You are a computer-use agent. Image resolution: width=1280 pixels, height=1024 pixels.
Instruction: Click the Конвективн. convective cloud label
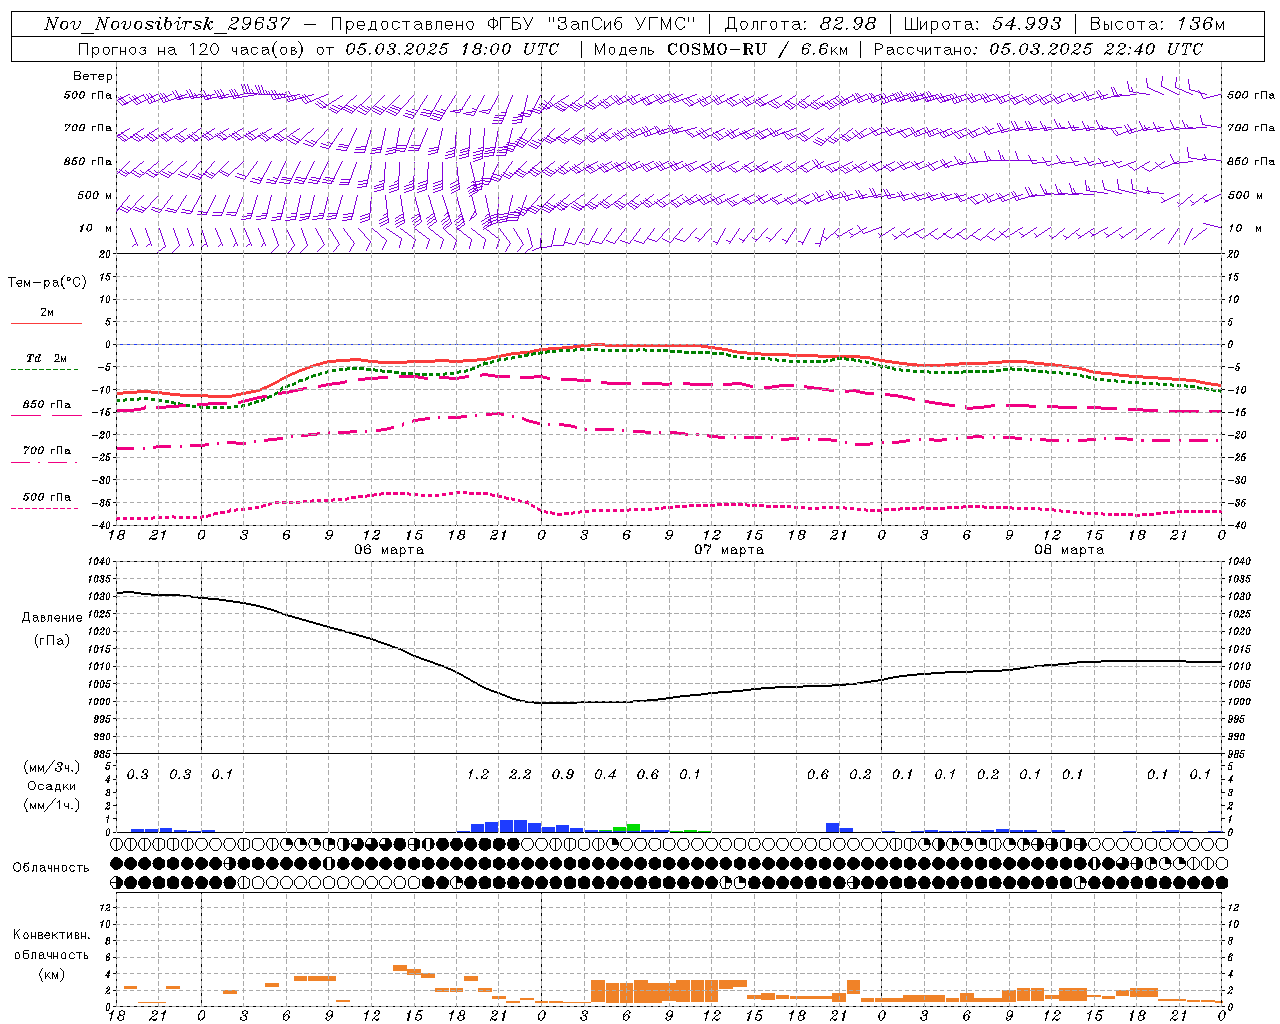tap(51, 935)
